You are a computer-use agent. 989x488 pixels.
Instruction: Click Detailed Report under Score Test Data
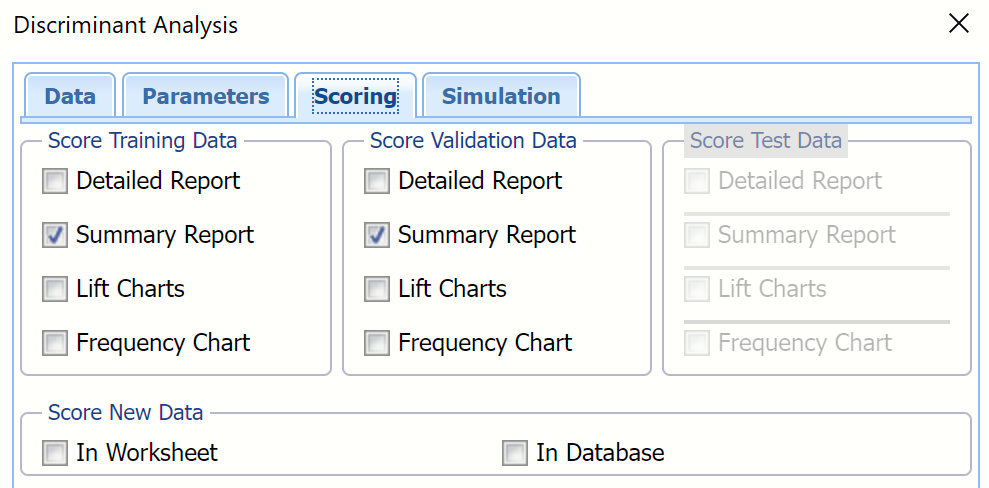pyautogui.click(x=697, y=181)
